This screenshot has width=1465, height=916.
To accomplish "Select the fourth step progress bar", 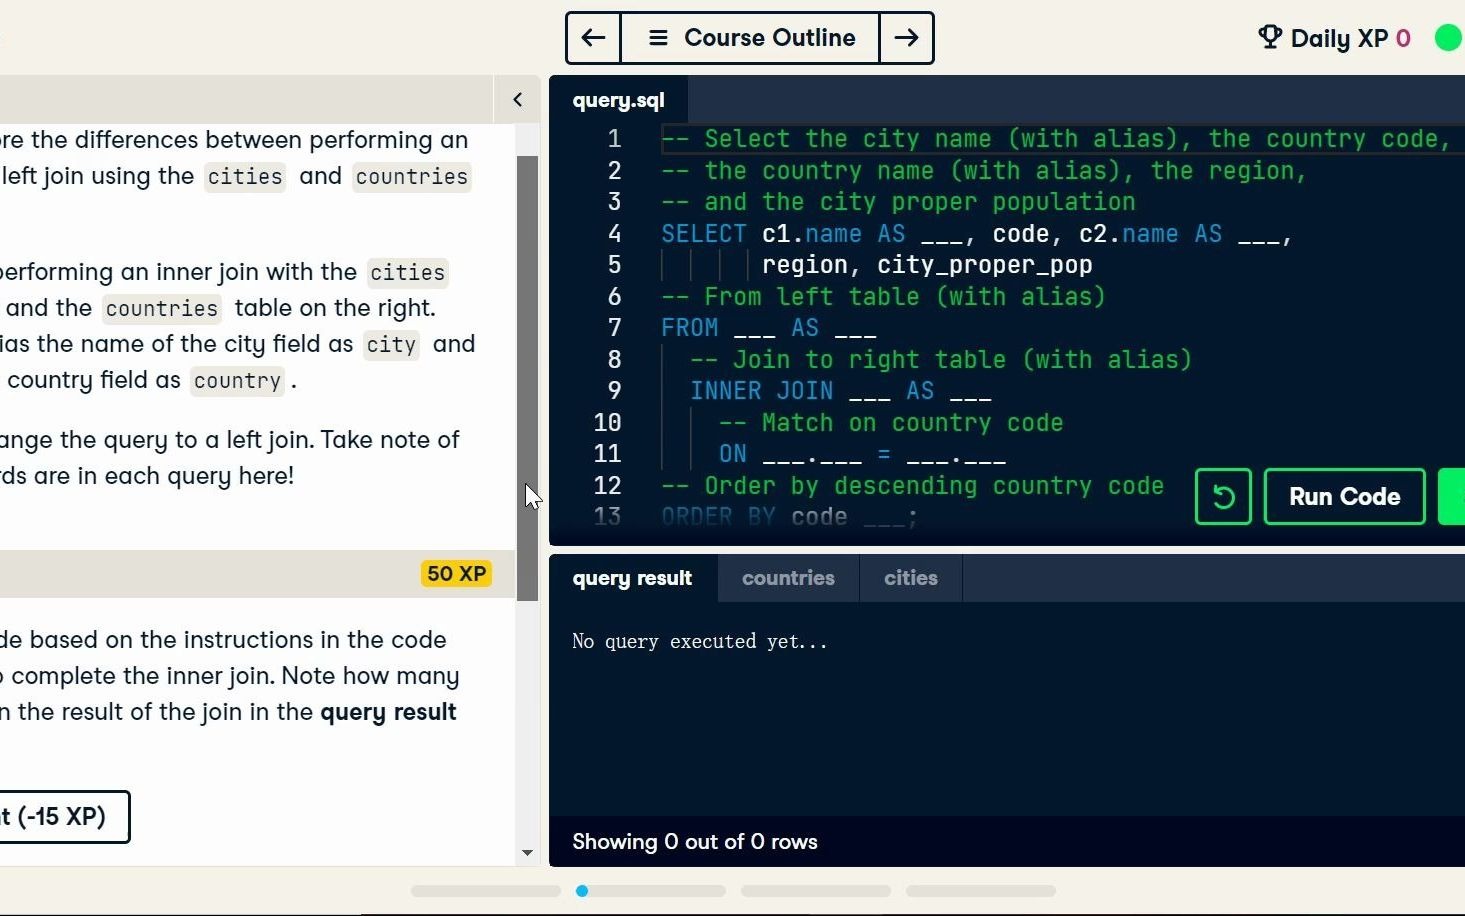I will (981, 891).
